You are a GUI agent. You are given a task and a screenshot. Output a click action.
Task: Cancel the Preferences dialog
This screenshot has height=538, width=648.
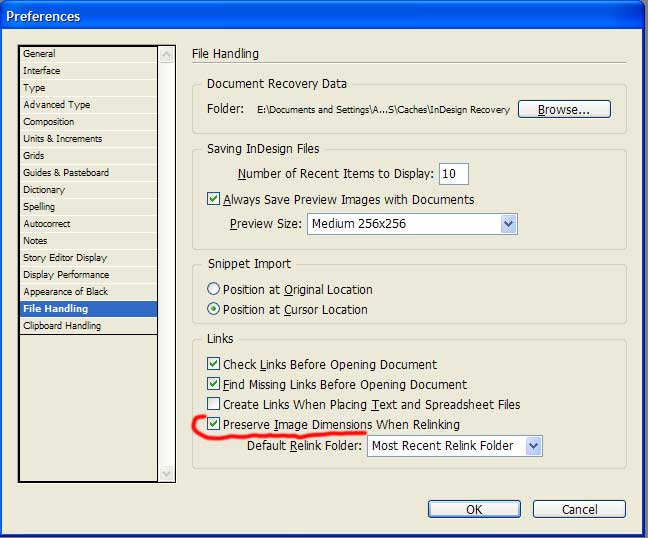(x=579, y=509)
